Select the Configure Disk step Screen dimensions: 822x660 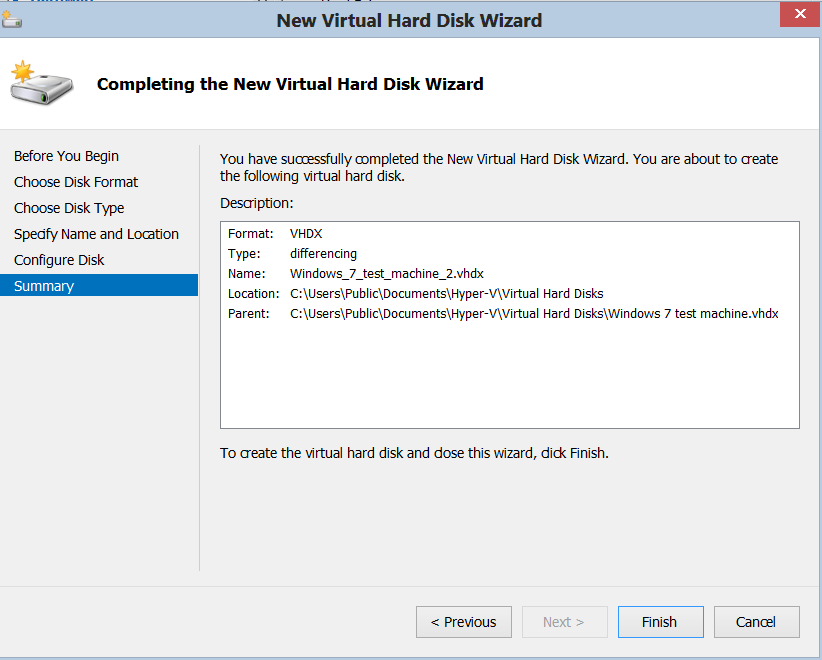62,260
